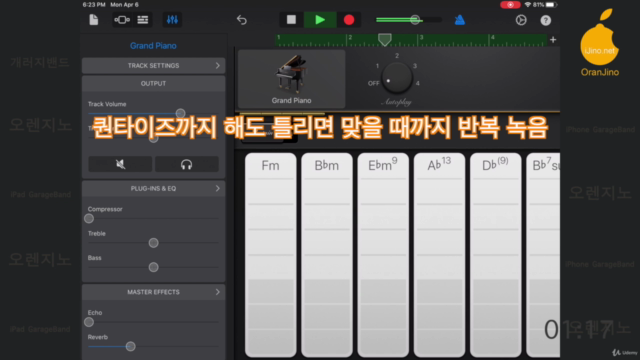Set Autoplay to pattern 3
The height and width of the screenshot is (360, 640).
point(415,66)
